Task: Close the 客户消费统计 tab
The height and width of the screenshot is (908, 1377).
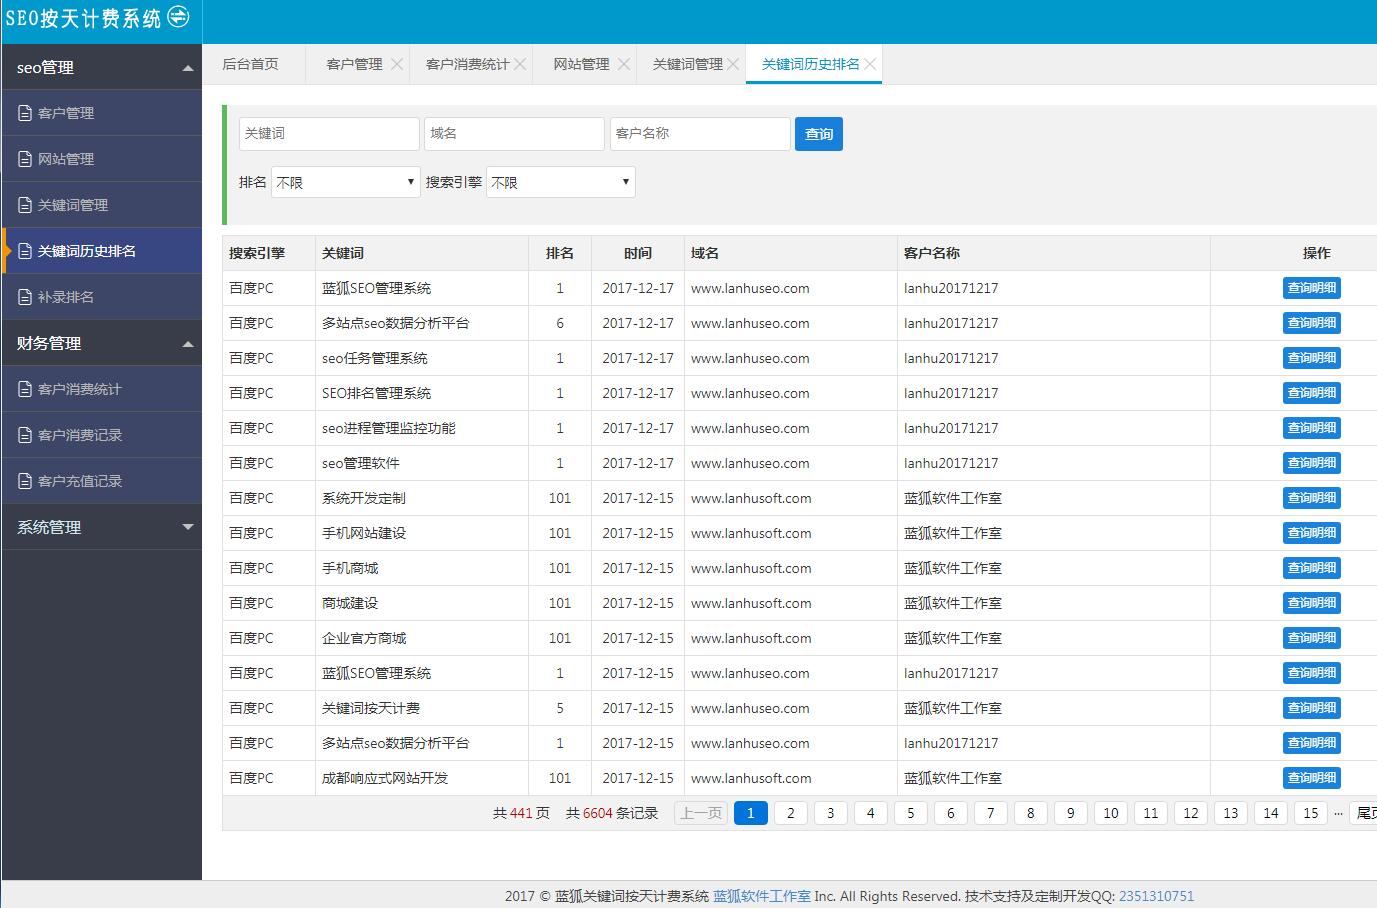Action: coord(520,64)
